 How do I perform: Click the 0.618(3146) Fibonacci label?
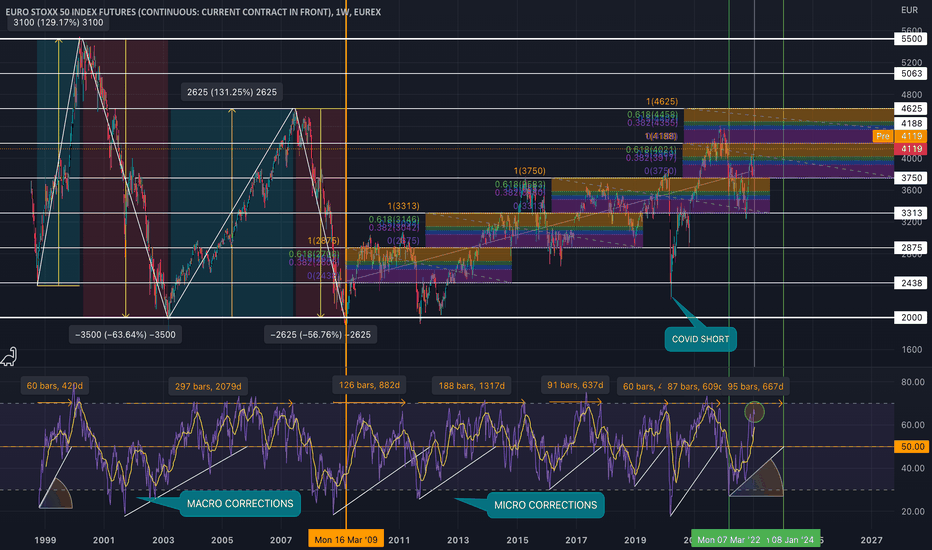tap(394, 220)
